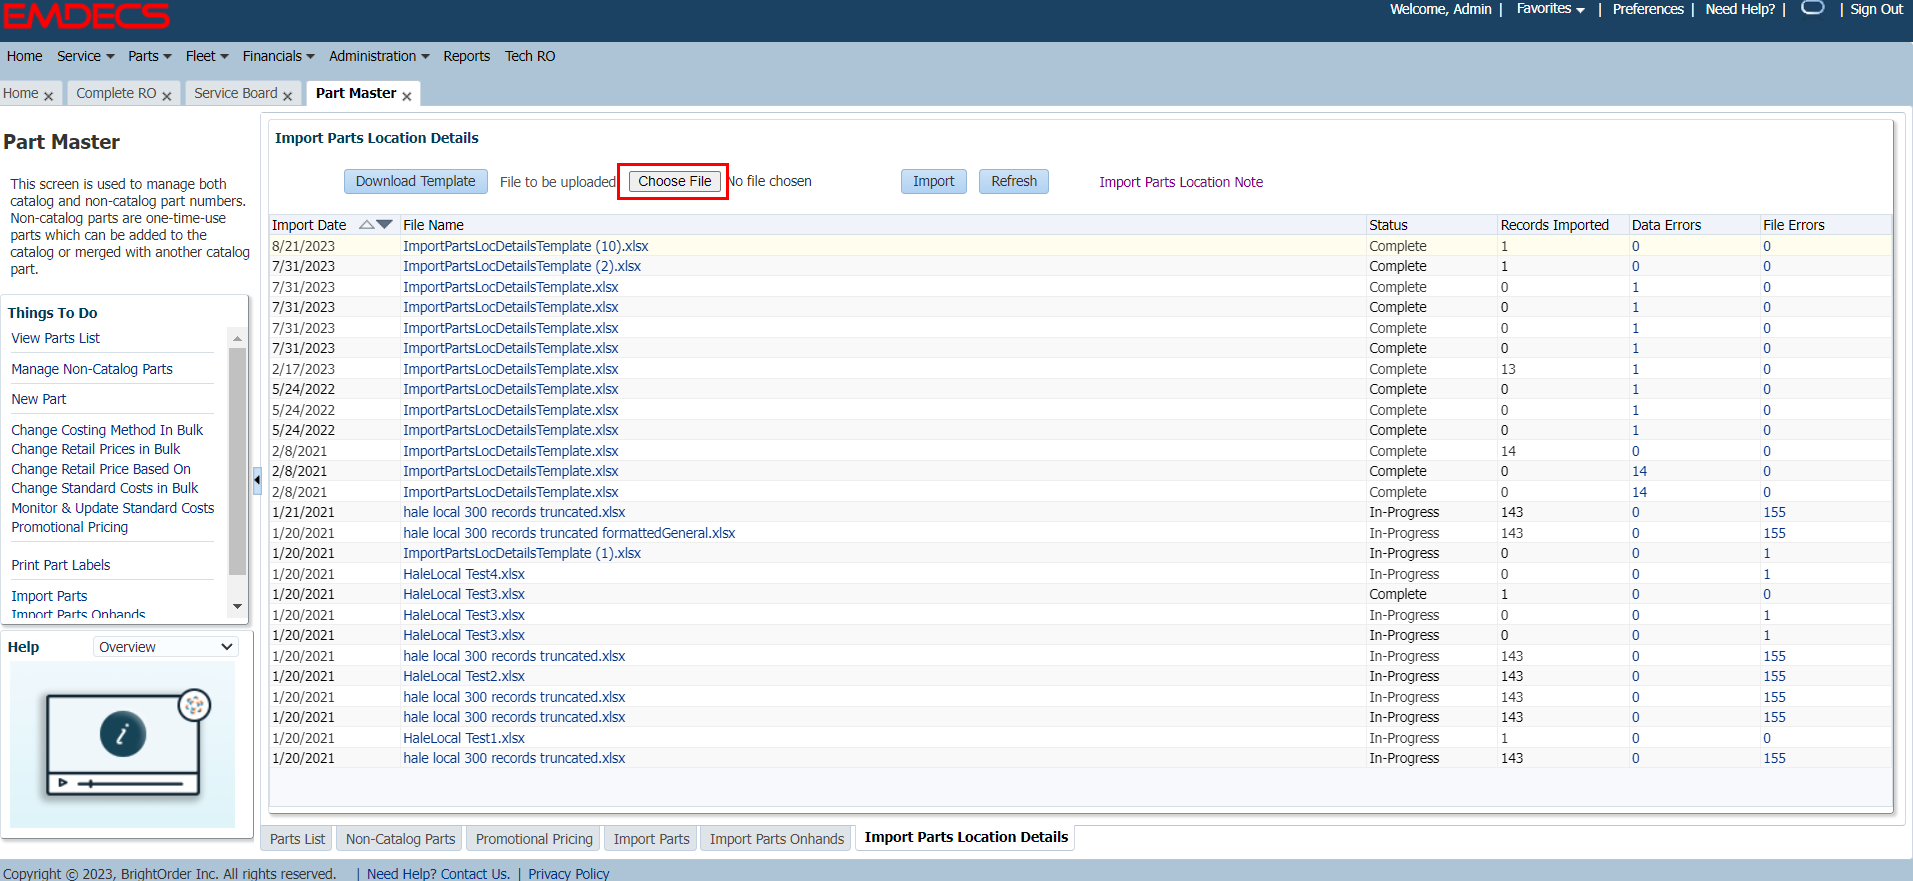Sort by Import Date descending triangle

(x=385, y=225)
